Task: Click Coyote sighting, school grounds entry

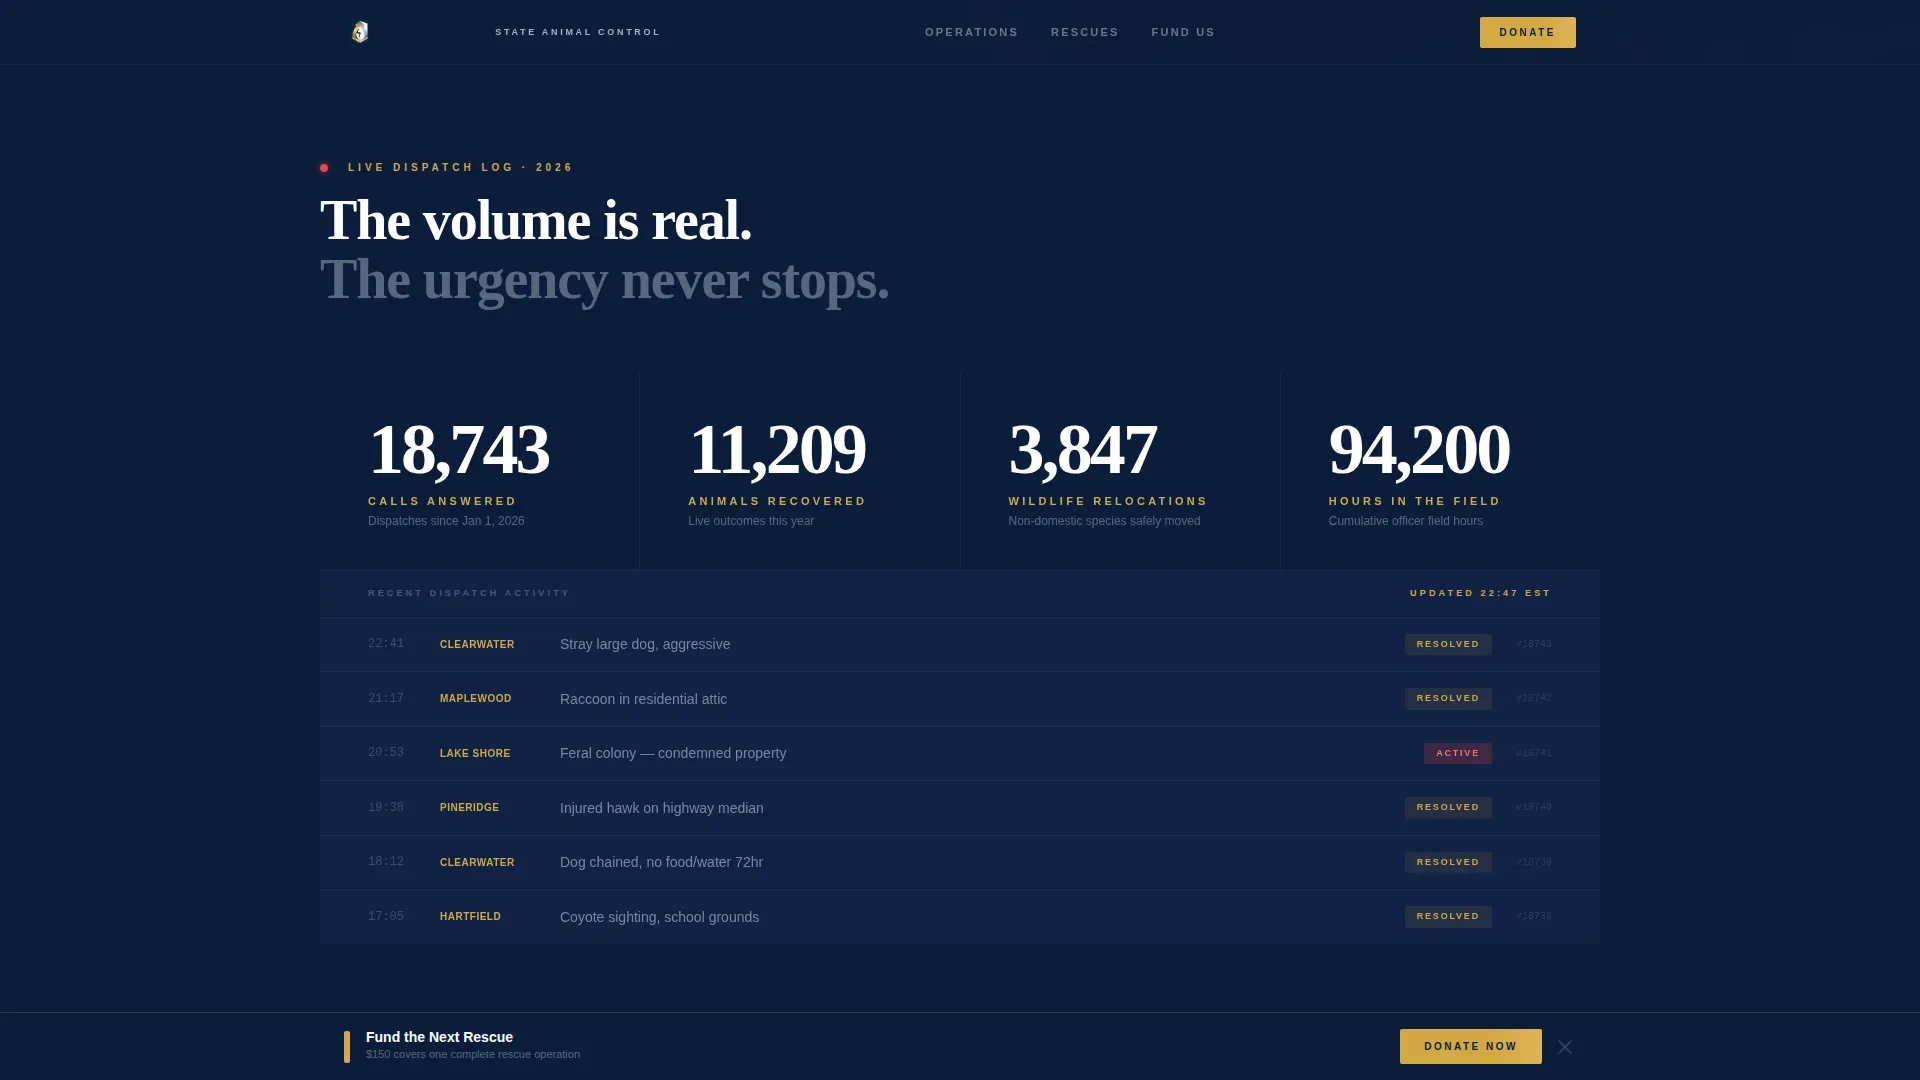Action: [x=659, y=917]
